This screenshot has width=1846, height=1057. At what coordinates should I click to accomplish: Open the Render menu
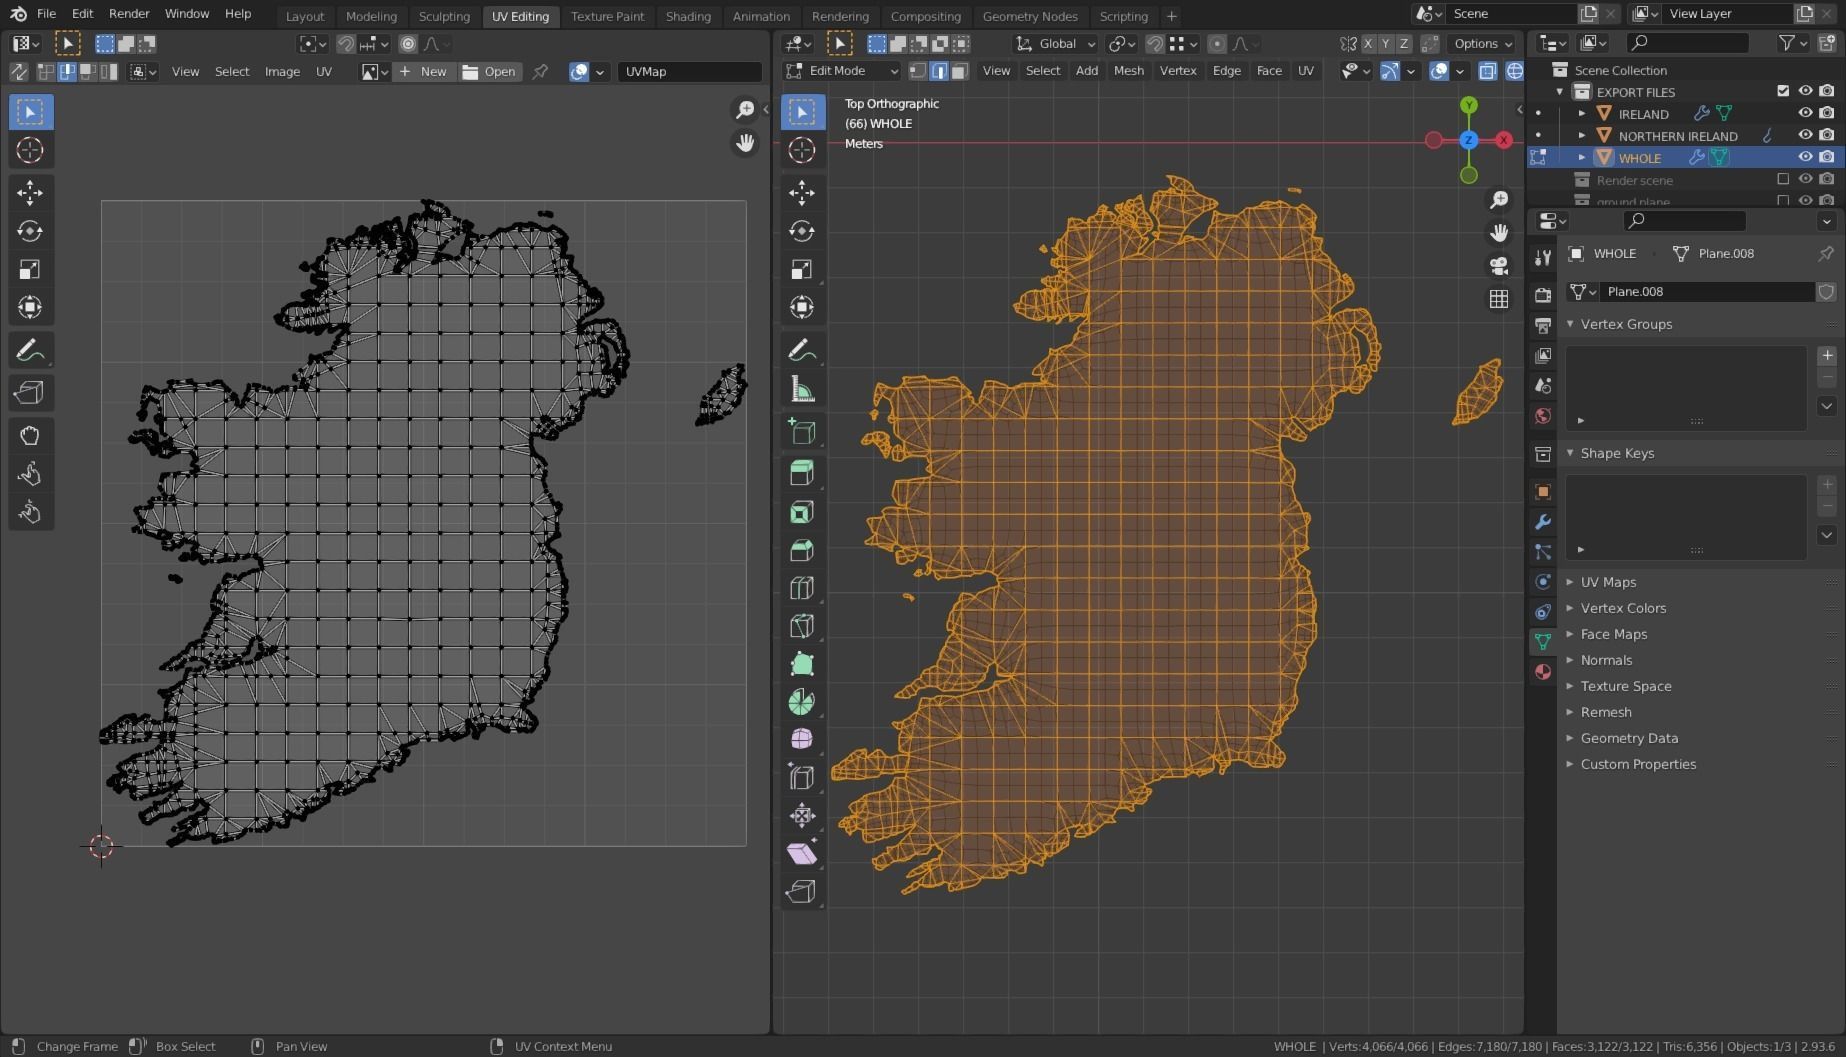pyautogui.click(x=129, y=14)
